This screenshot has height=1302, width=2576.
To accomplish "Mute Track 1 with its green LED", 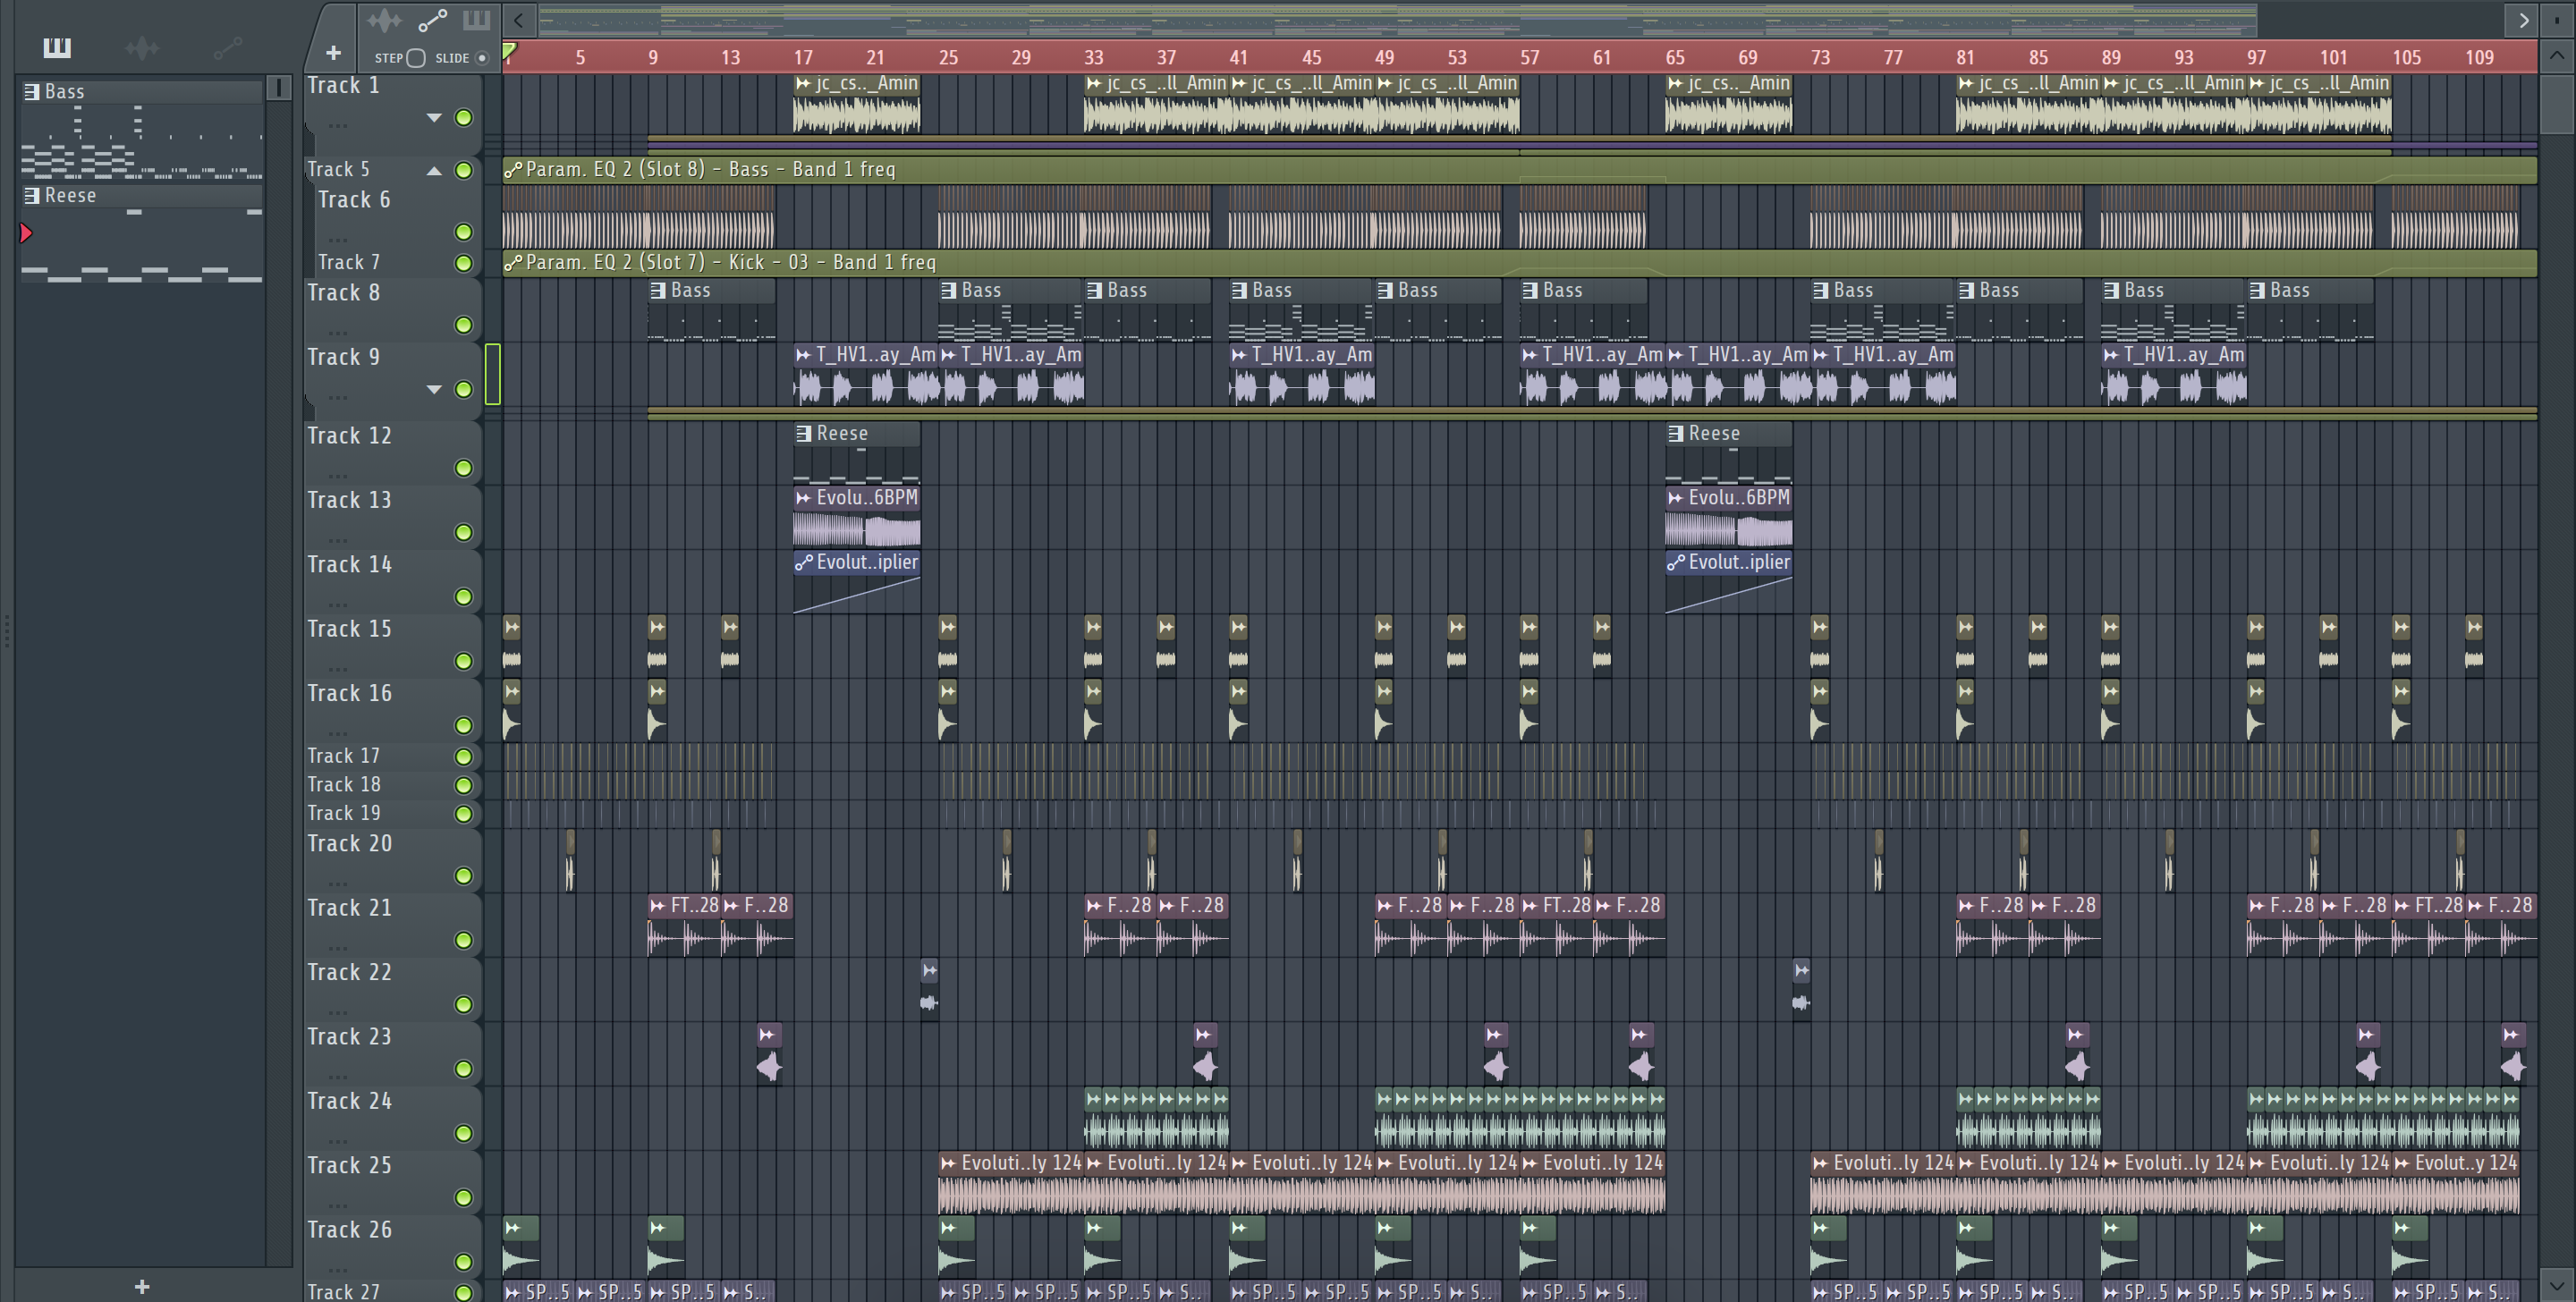I will 463,118.
